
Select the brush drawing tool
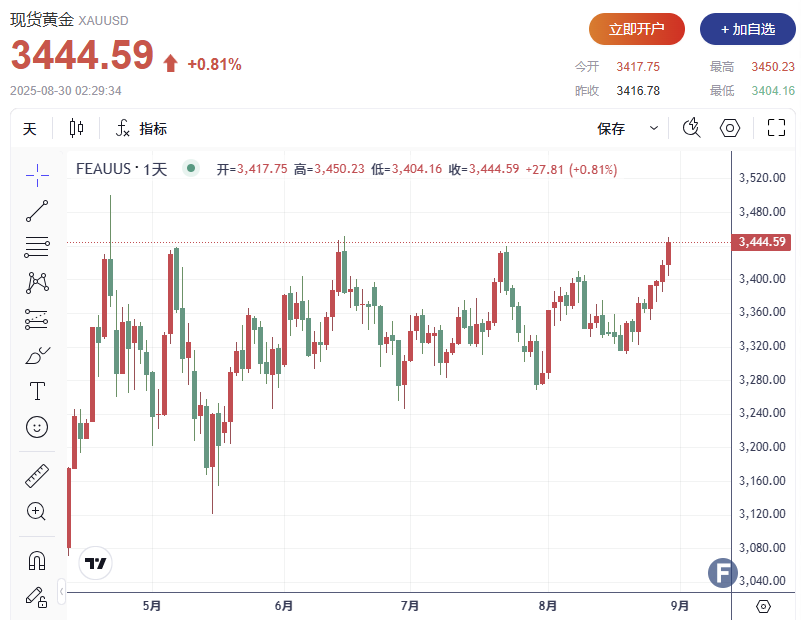pyautogui.click(x=36, y=355)
